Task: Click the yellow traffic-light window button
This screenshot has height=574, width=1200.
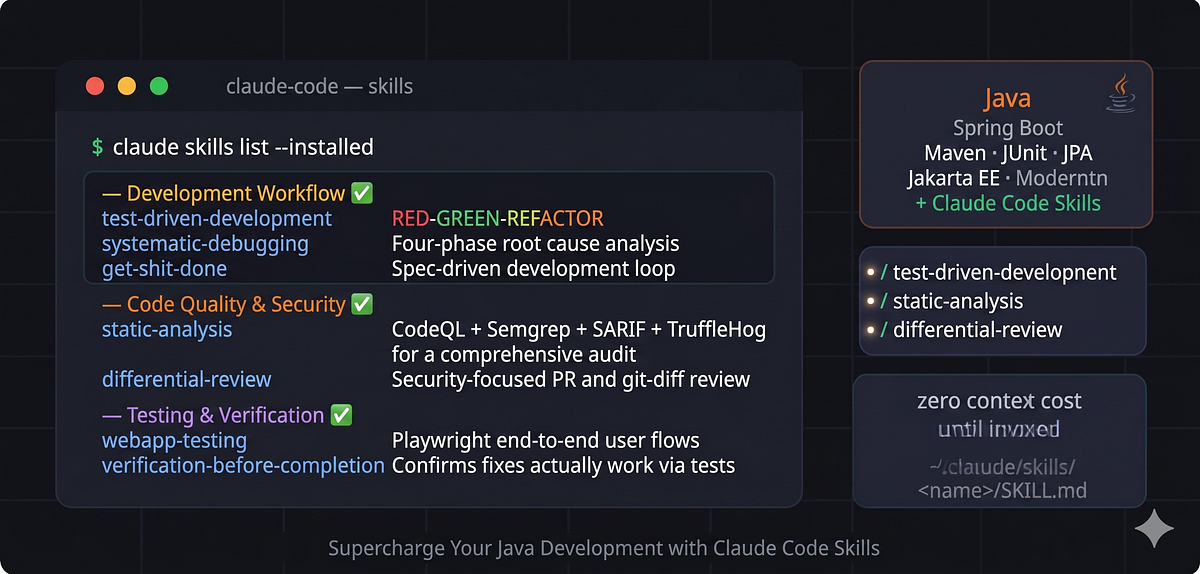Action: (x=127, y=86)
